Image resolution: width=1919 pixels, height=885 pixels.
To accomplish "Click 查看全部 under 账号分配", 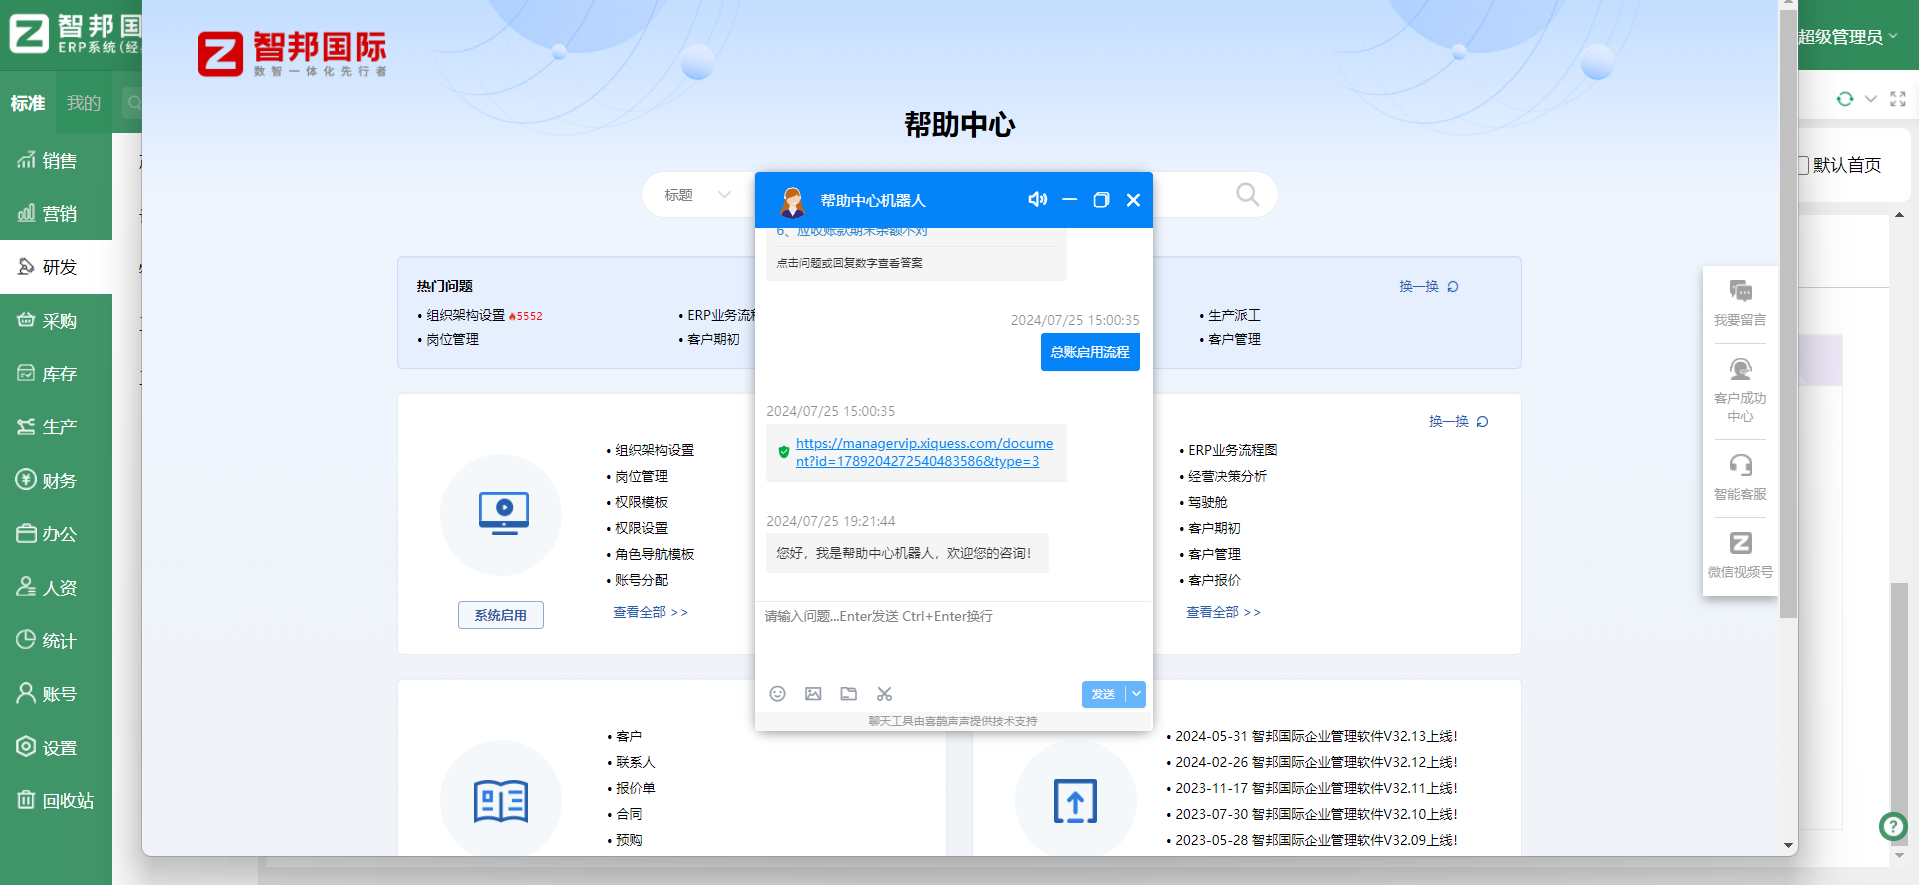I will [650, 612].
